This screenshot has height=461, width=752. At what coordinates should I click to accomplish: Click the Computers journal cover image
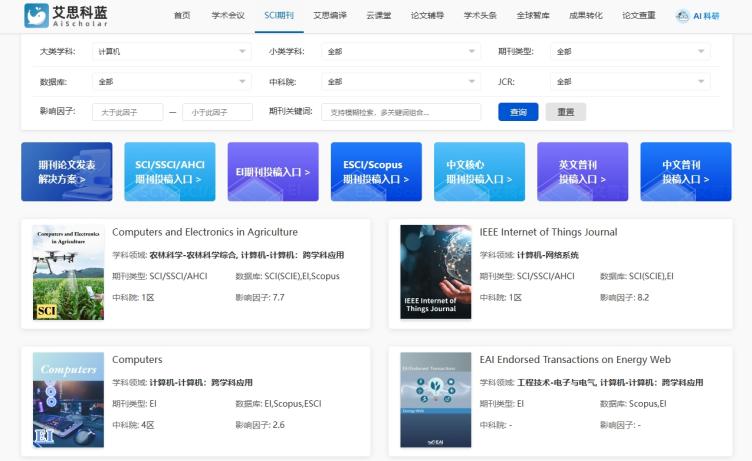pyautogui.click(x=68, y=399)
